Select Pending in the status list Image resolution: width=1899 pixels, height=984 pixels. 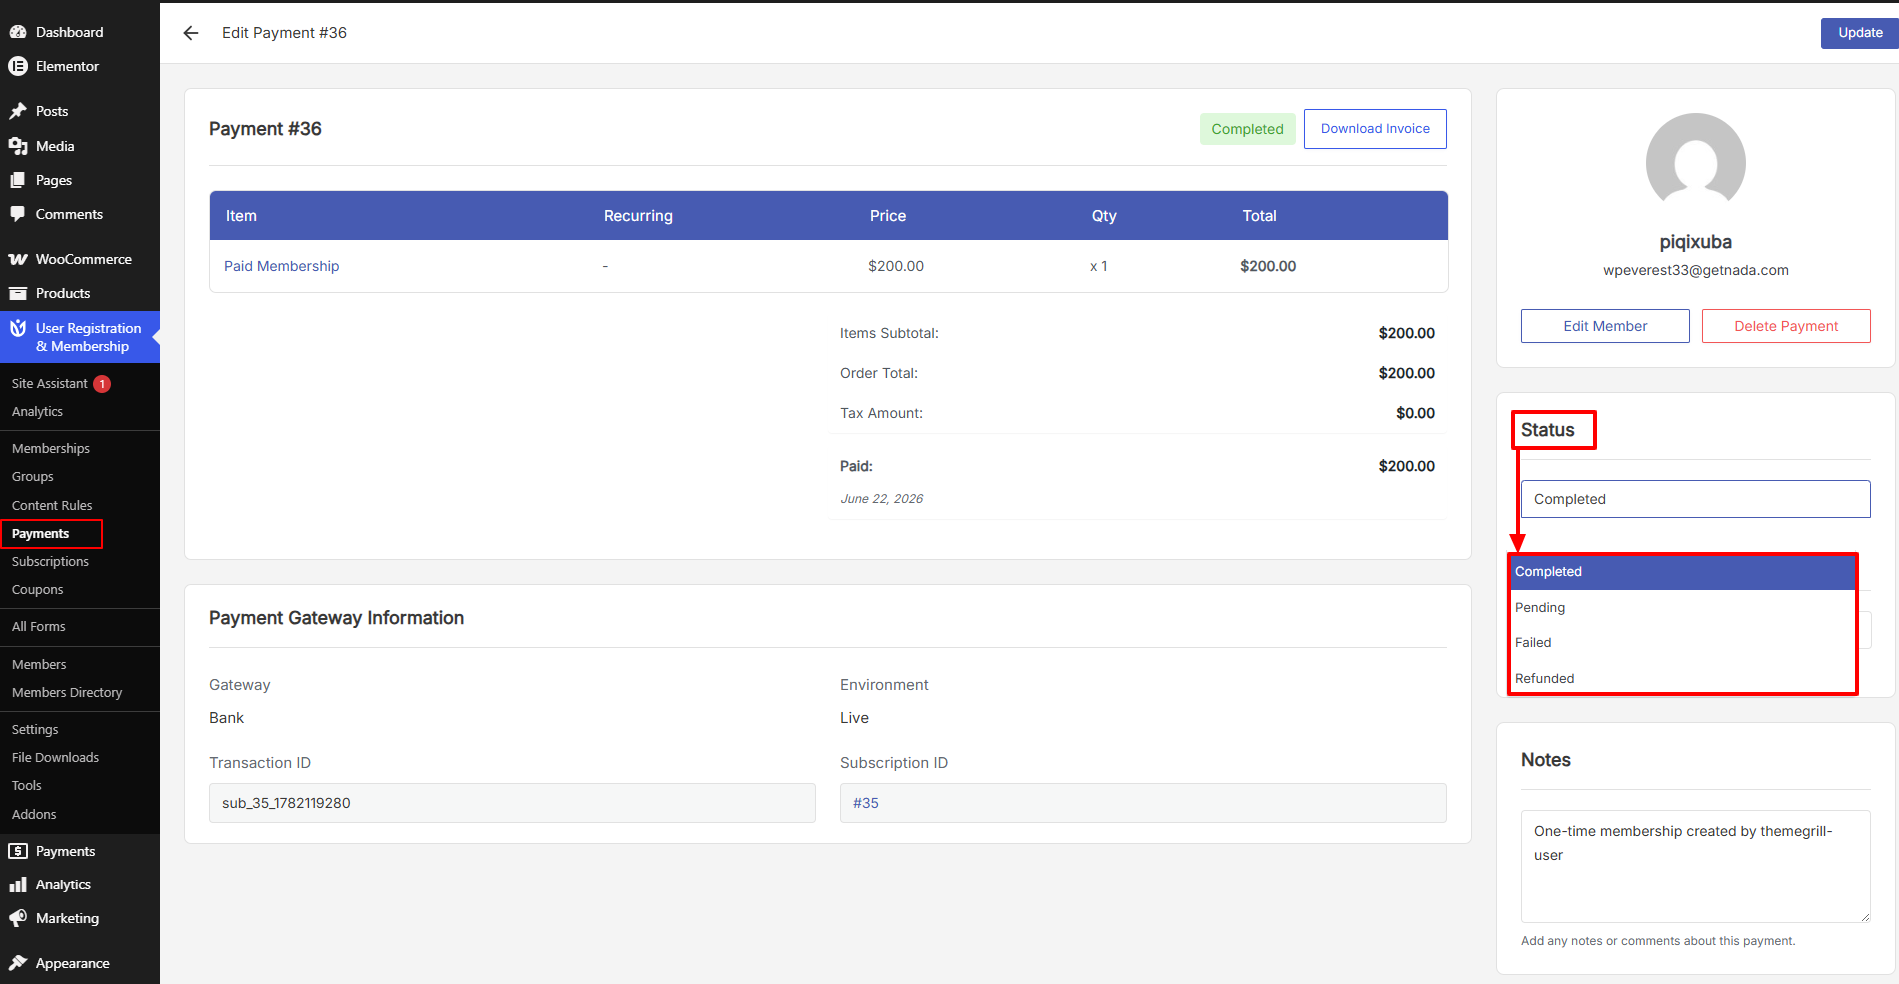(1683, 607)
